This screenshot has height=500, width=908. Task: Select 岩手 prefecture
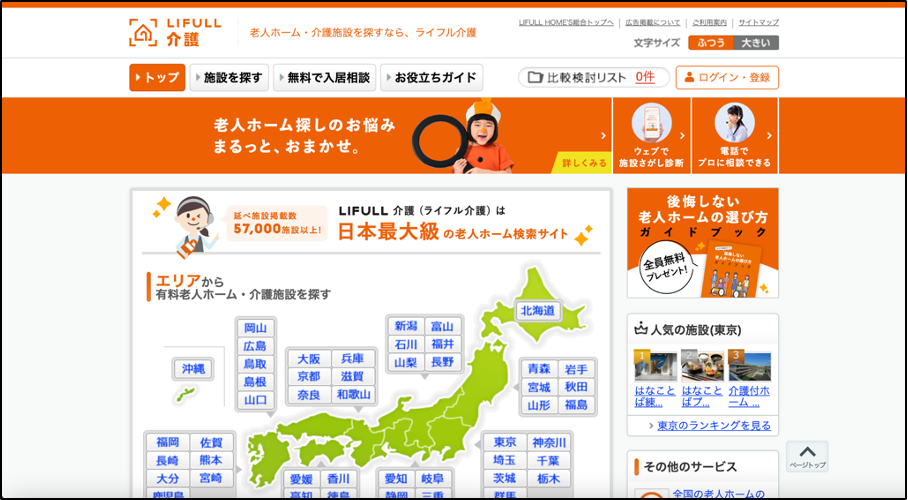(576, 369)
